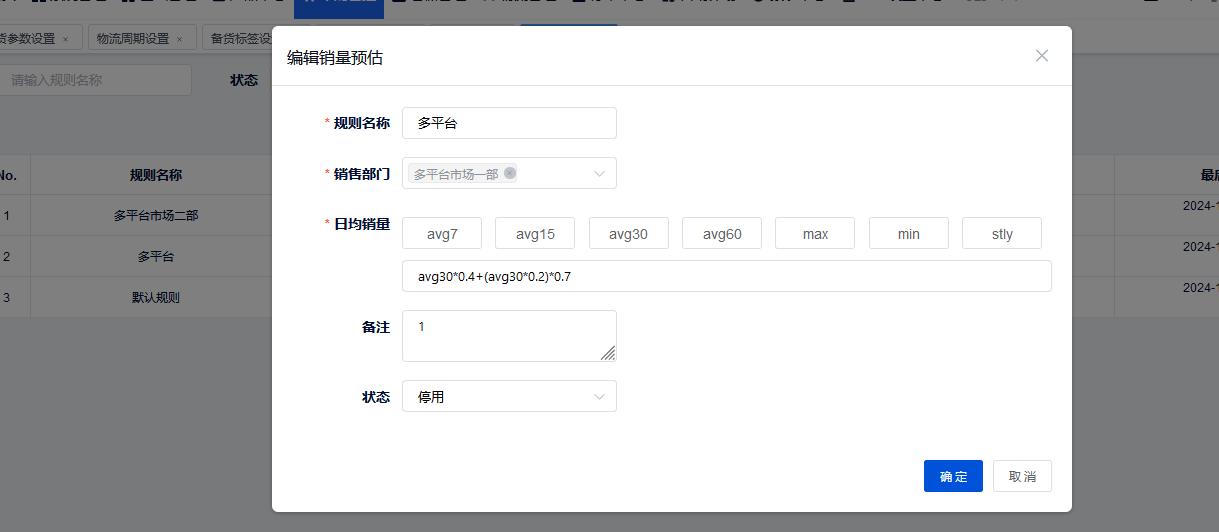Viewport: 1219px width, 532px height.
Task: Click the max formula button
Action: point(815,234)
